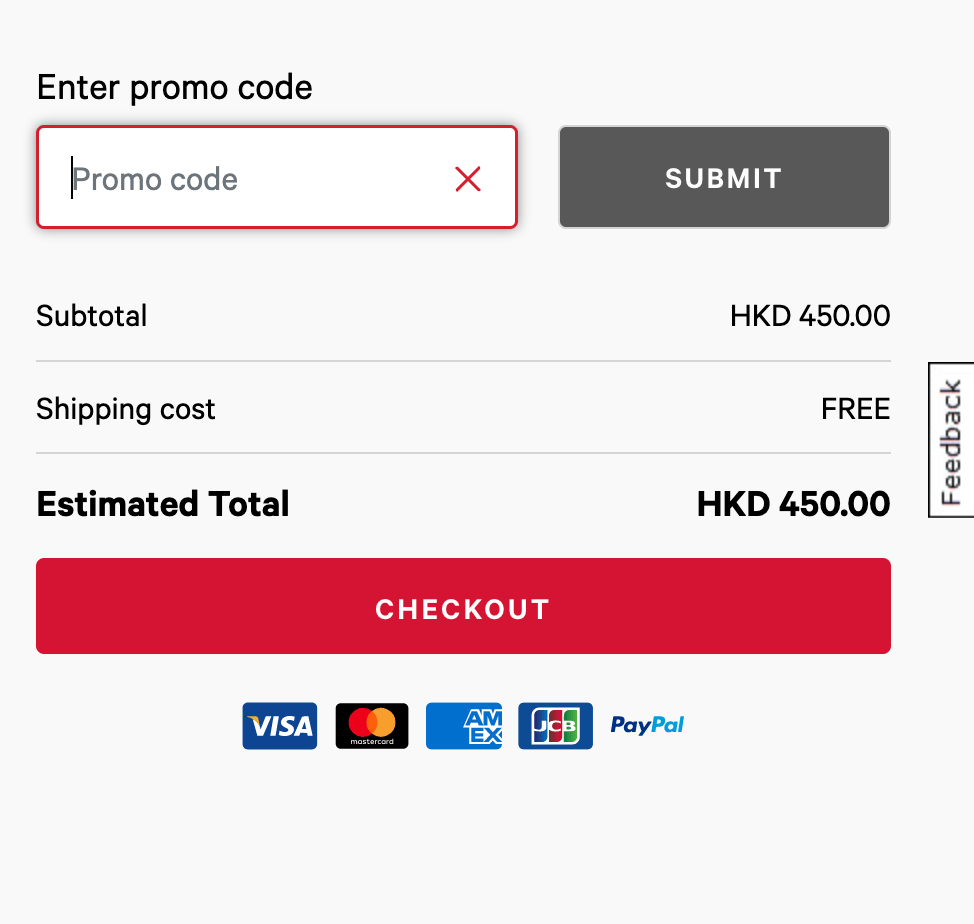Screen dimensions: 974x924
Task: Click the American Express card icon
Action: [x=464, y=726]
